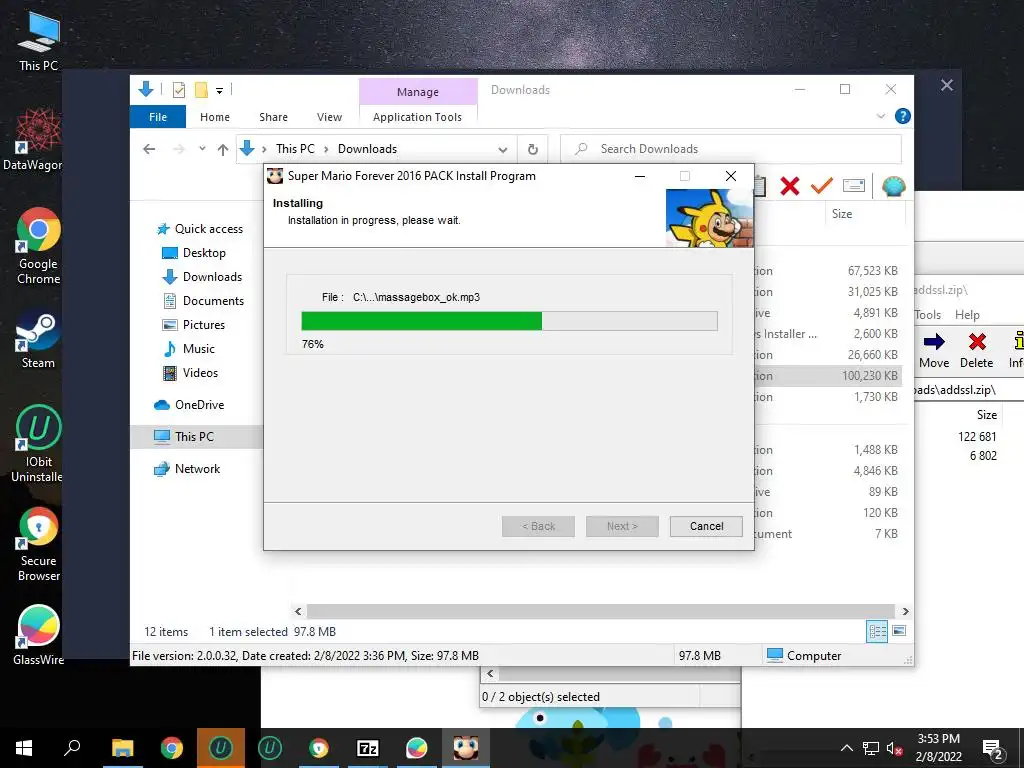This screenshot has height=768, width=1024.
Task: Collapse the ribbon chevron
Action: 880,116
